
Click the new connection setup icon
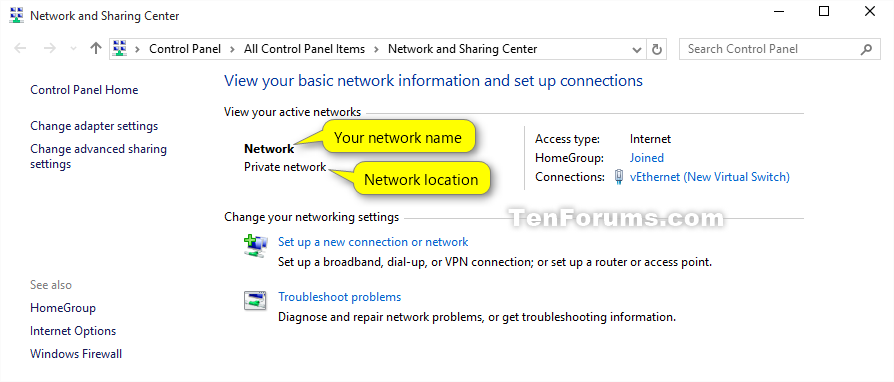[255, 246]
